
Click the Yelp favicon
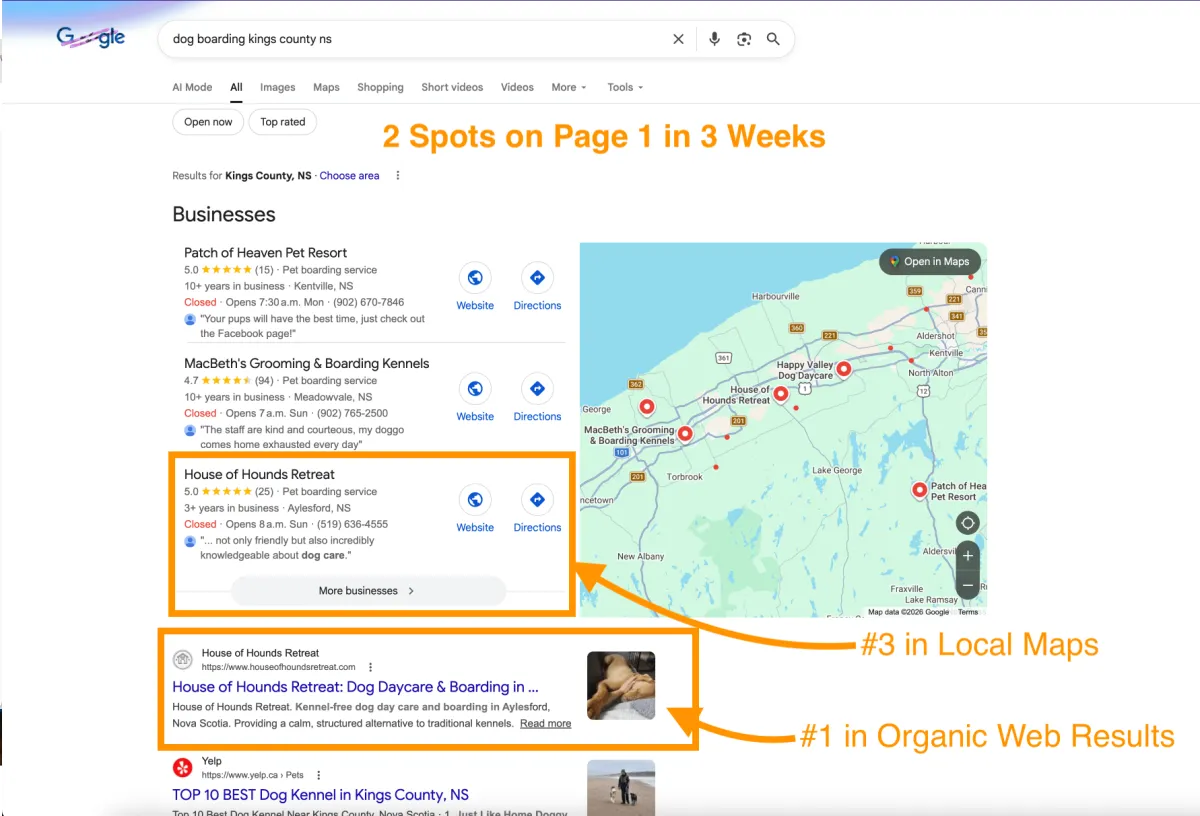click(182, 767)
